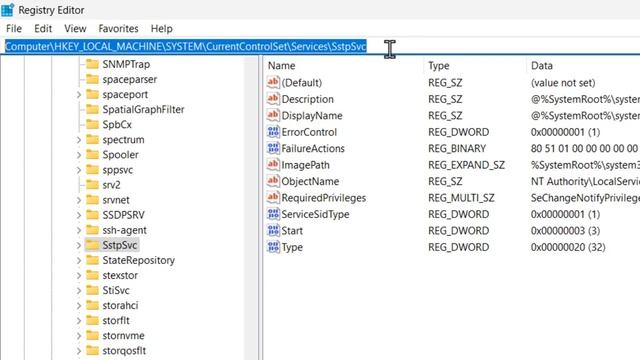The width and height of the screenshot is (640, 360).
Task: Click the string icon beside Description value
Action: click(273, 99)
